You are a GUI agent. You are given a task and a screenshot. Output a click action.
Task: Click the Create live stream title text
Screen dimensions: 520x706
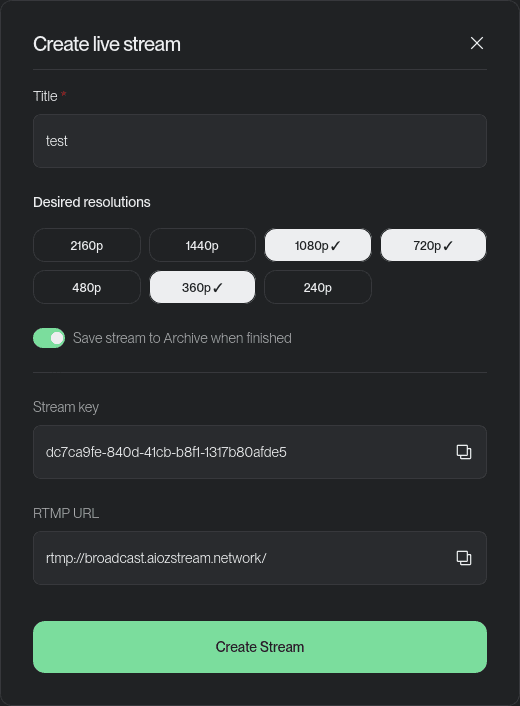click(107, 44)
